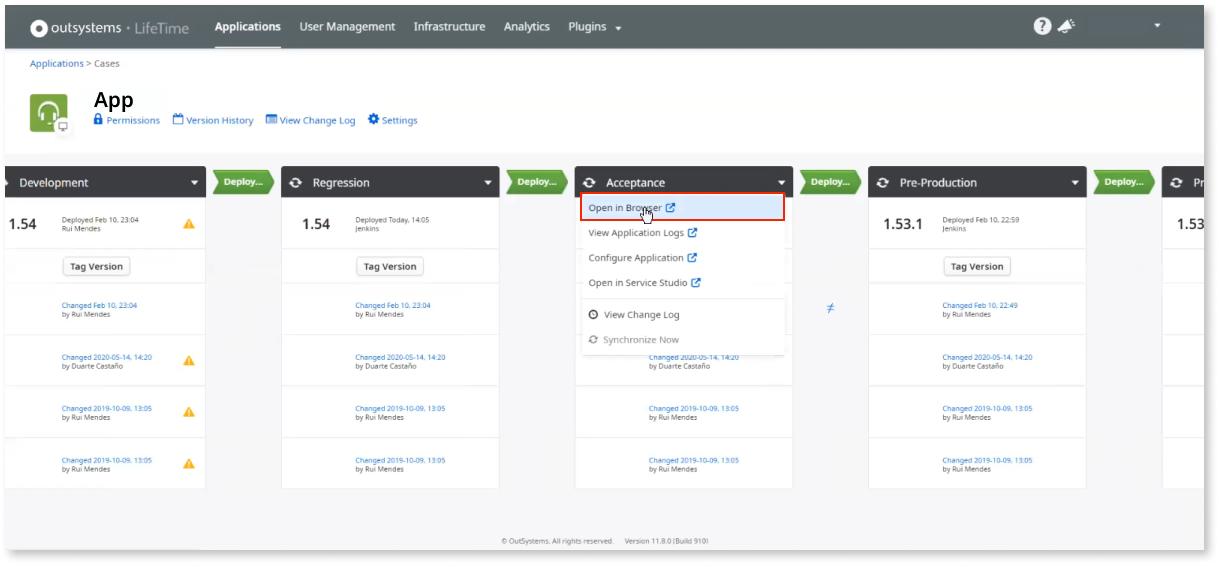This screenshot has width=1219, height=565.
Task: Click the help question mark icon
Action: pyautogui.click(x=1042, y=27)
